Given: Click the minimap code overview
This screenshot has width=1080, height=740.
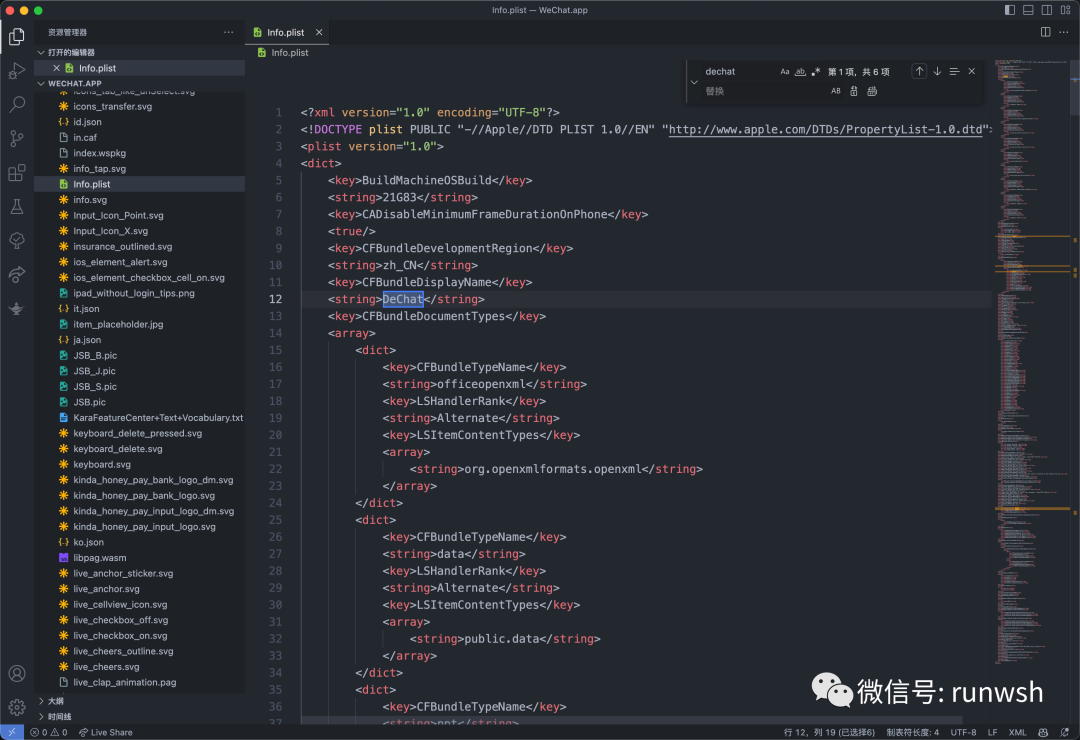Looking at the screenshot, I should tap(1032, 362).
